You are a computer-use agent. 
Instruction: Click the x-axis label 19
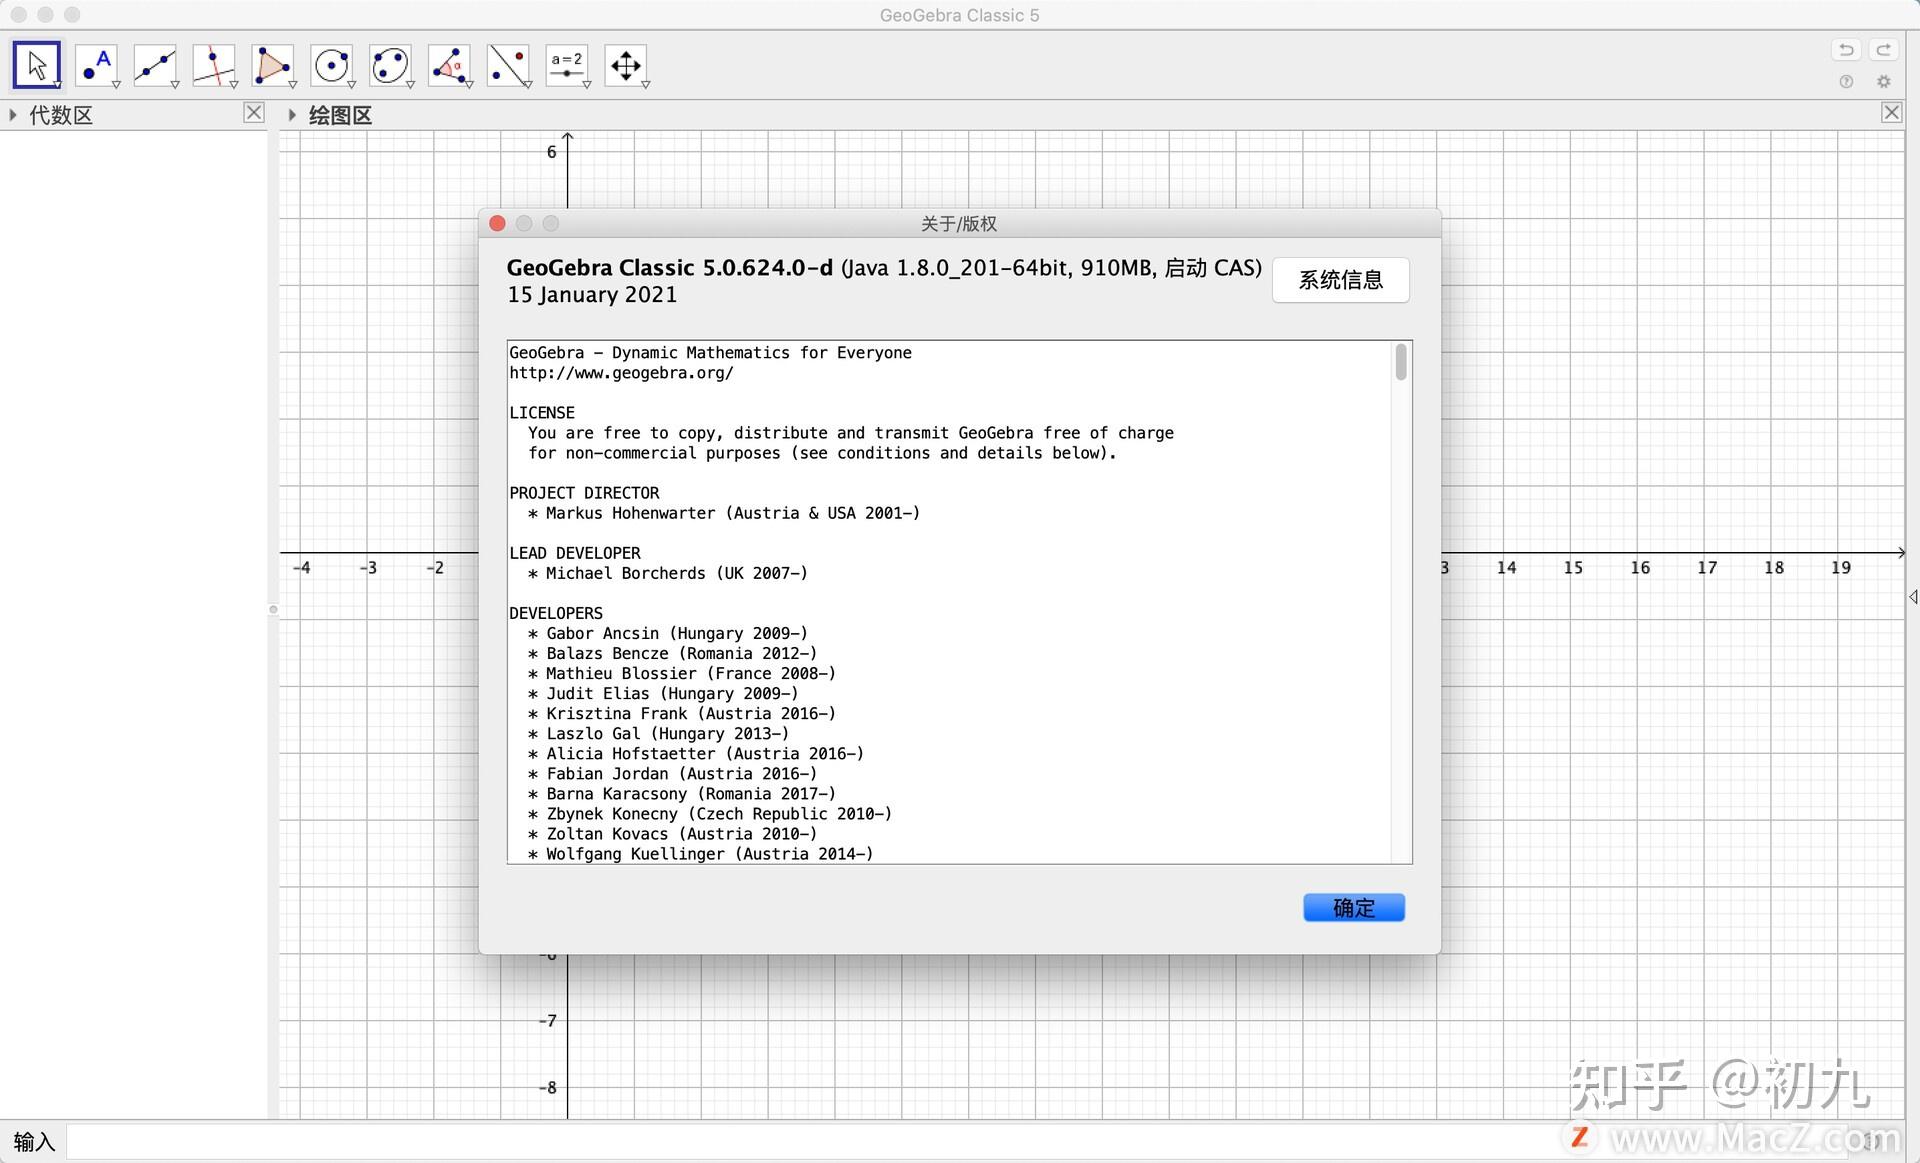pos(1841,567)
